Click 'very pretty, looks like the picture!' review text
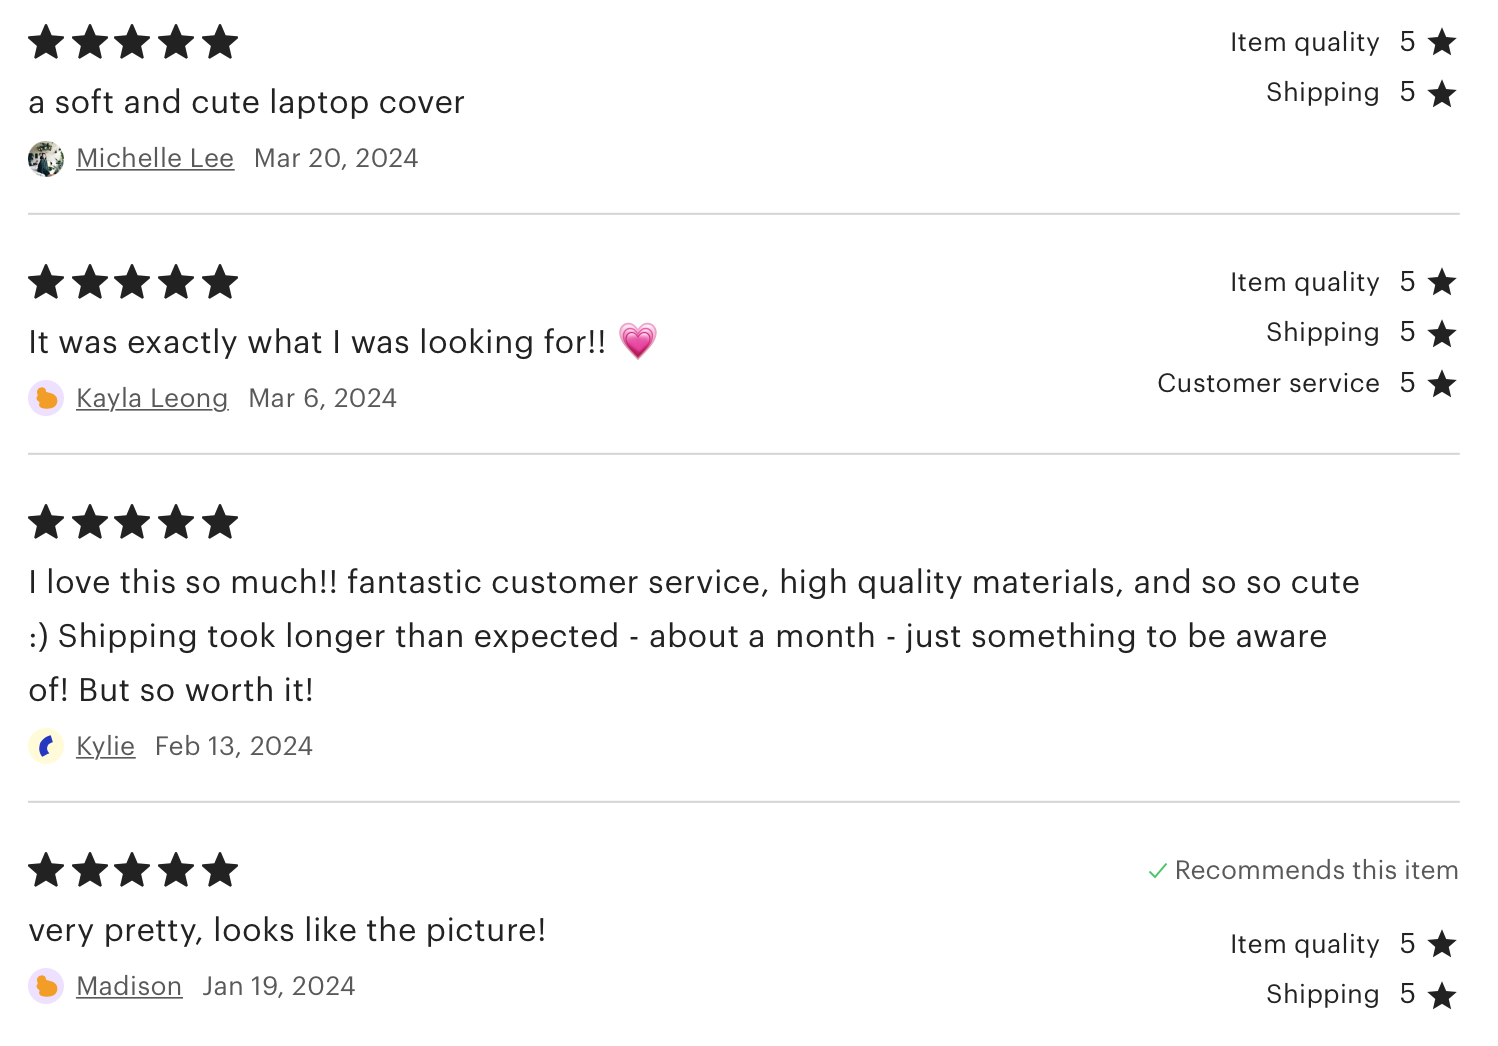Screen dimensions: 1498x1046 pos(287,930)
